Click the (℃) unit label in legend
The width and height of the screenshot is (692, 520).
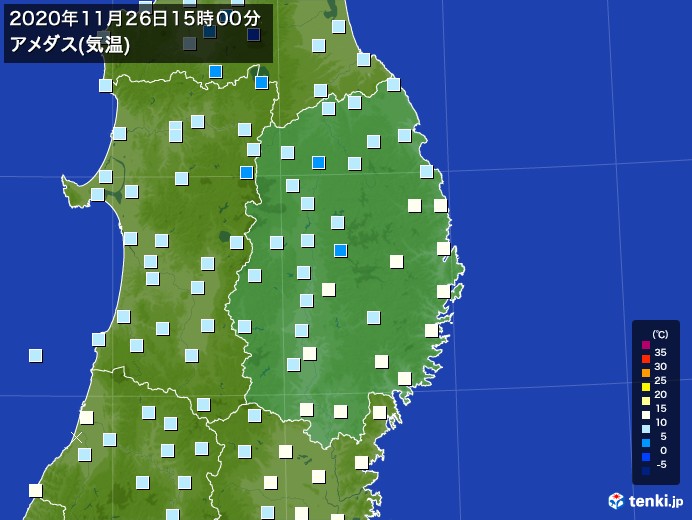pyautogui.click(x=660, y=335)
